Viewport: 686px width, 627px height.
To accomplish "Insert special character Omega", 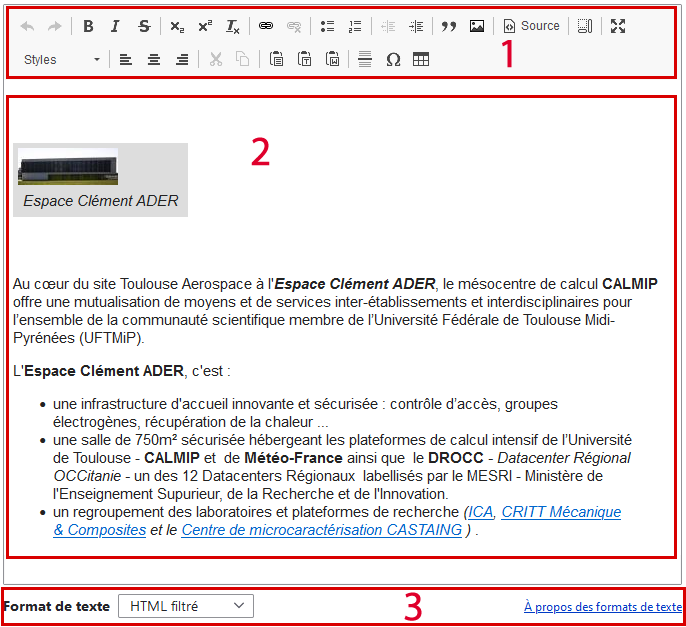I will tap(393, 60).
